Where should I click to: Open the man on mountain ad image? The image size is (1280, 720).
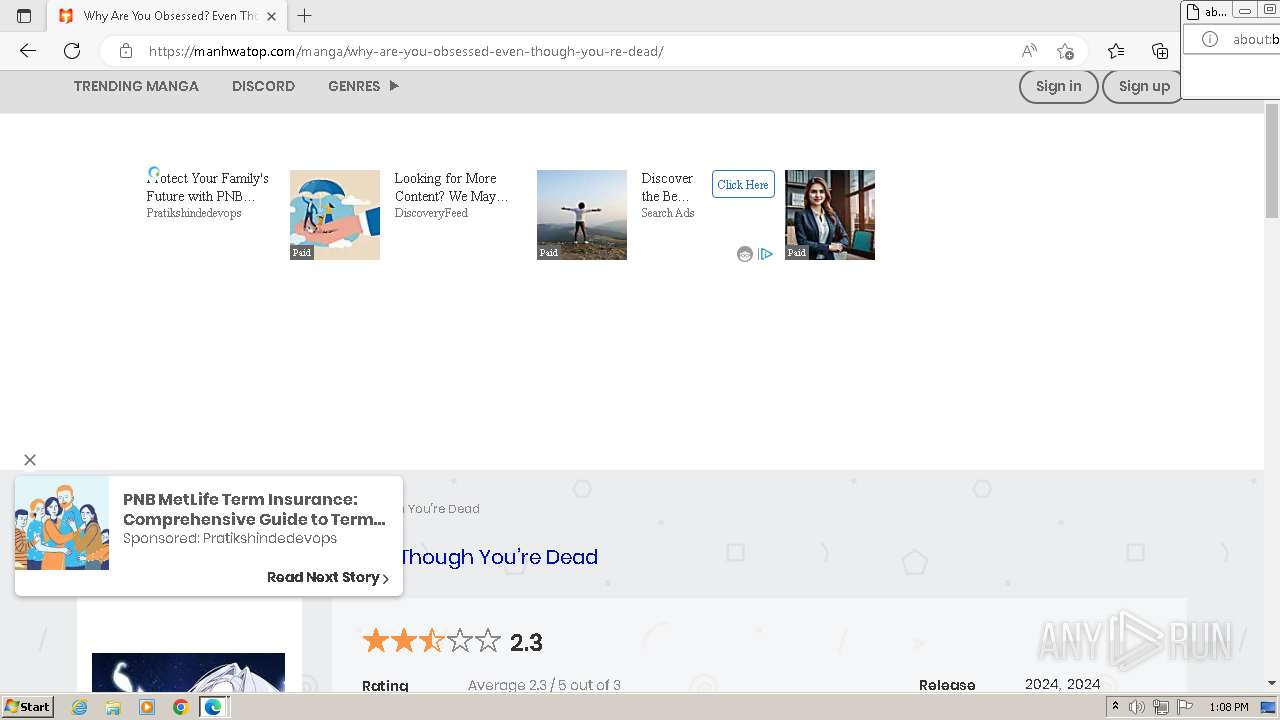[582, 215]
